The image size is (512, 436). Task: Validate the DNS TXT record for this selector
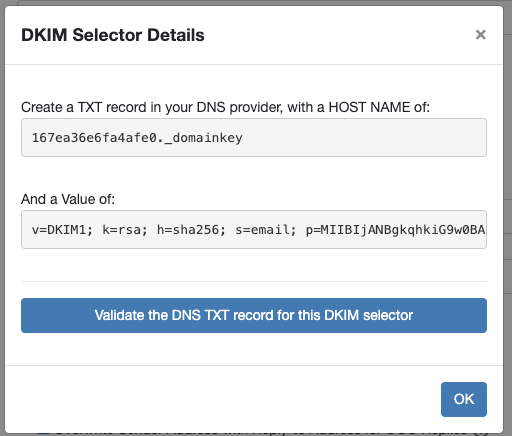254,315
